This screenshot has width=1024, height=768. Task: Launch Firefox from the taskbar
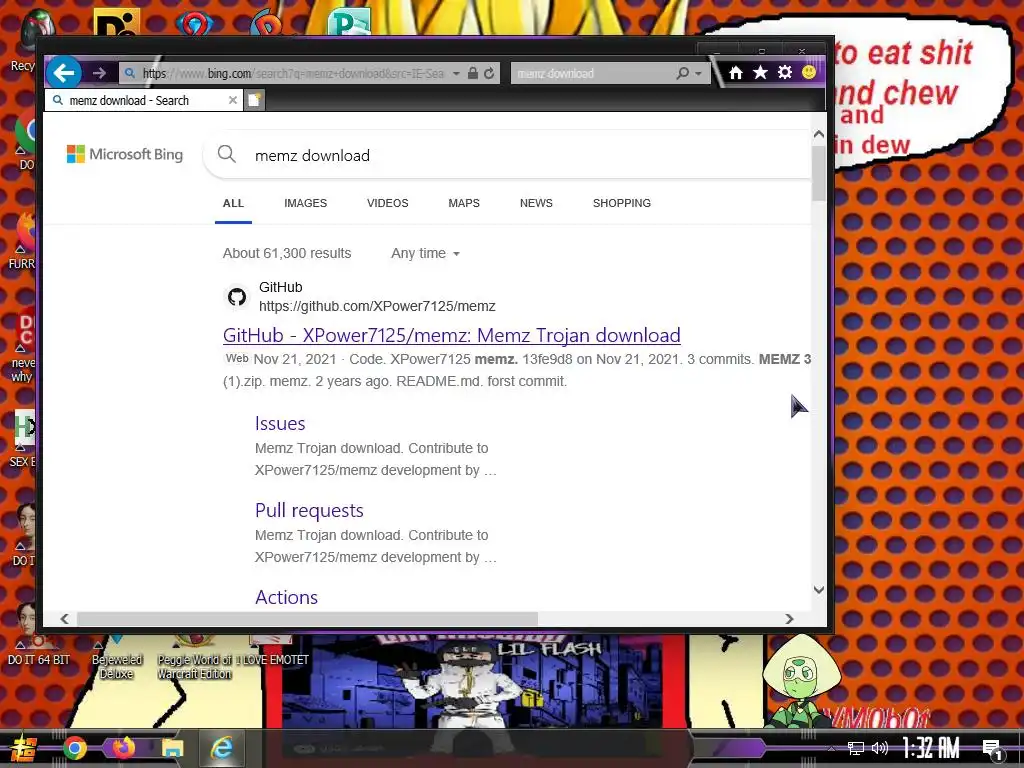coord(123,748)
